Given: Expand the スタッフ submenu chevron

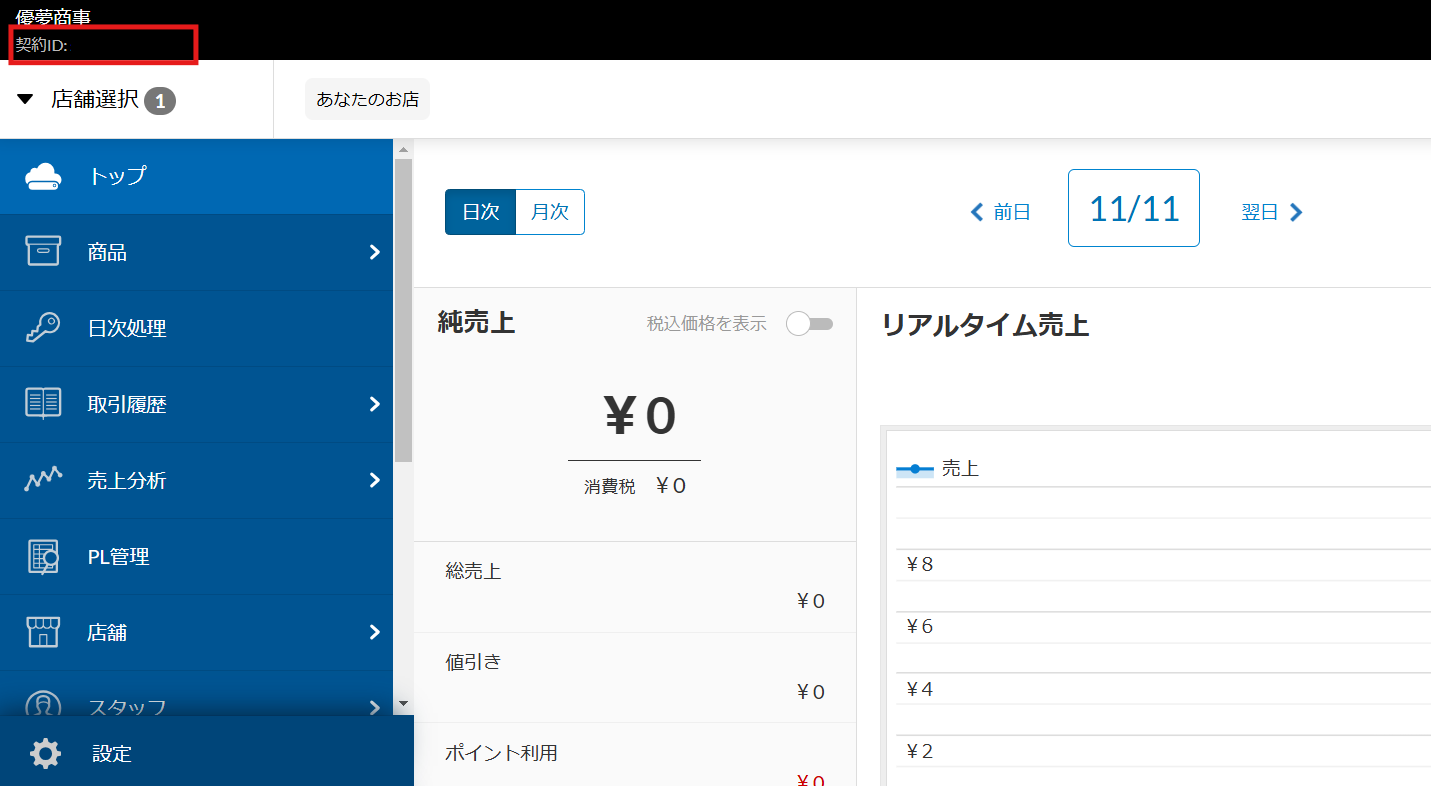Looking at the screenshot, I should (x=375, y=706).
